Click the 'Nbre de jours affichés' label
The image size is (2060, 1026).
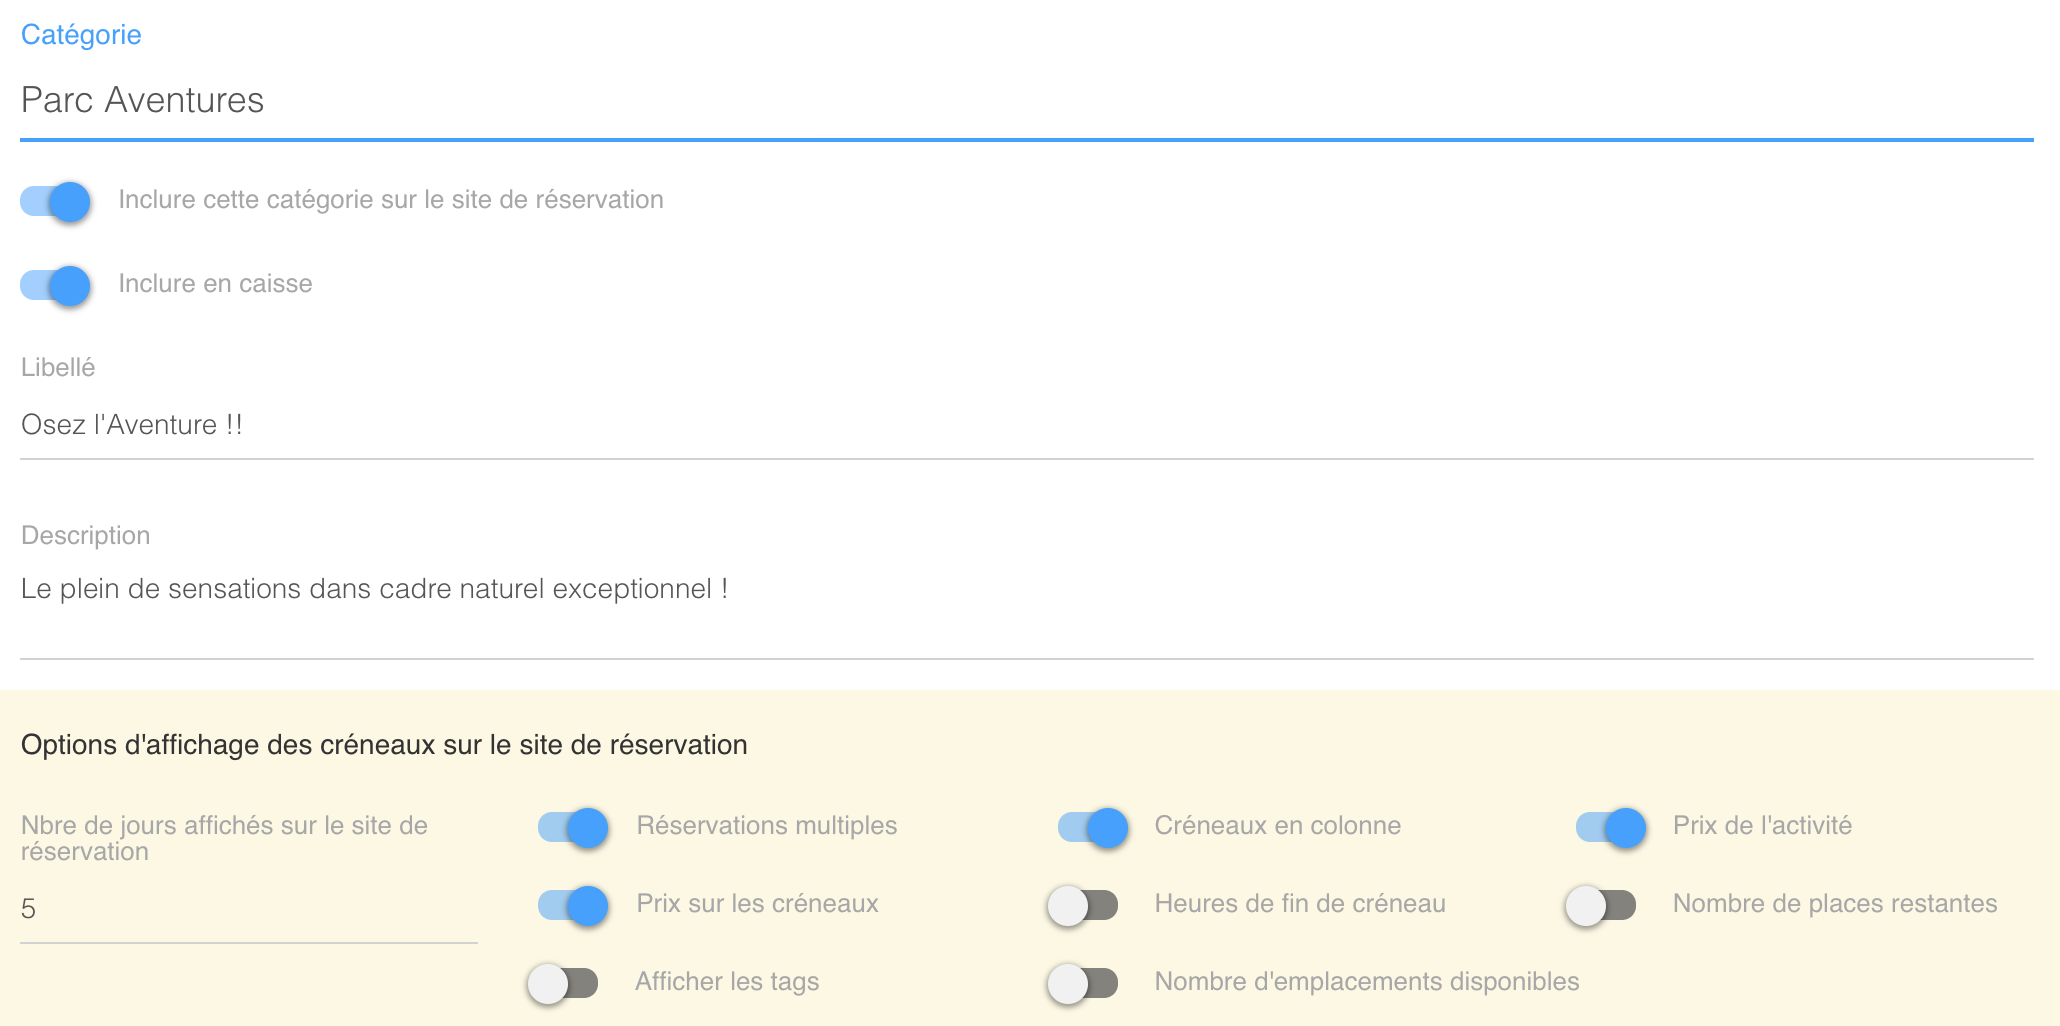[224, 838]
